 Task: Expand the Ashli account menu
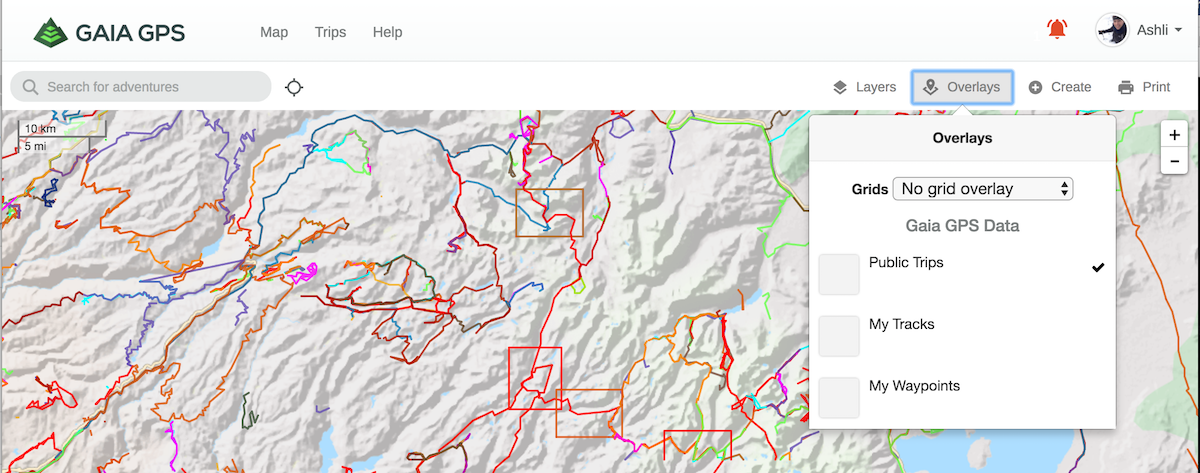click(1139, 30)
